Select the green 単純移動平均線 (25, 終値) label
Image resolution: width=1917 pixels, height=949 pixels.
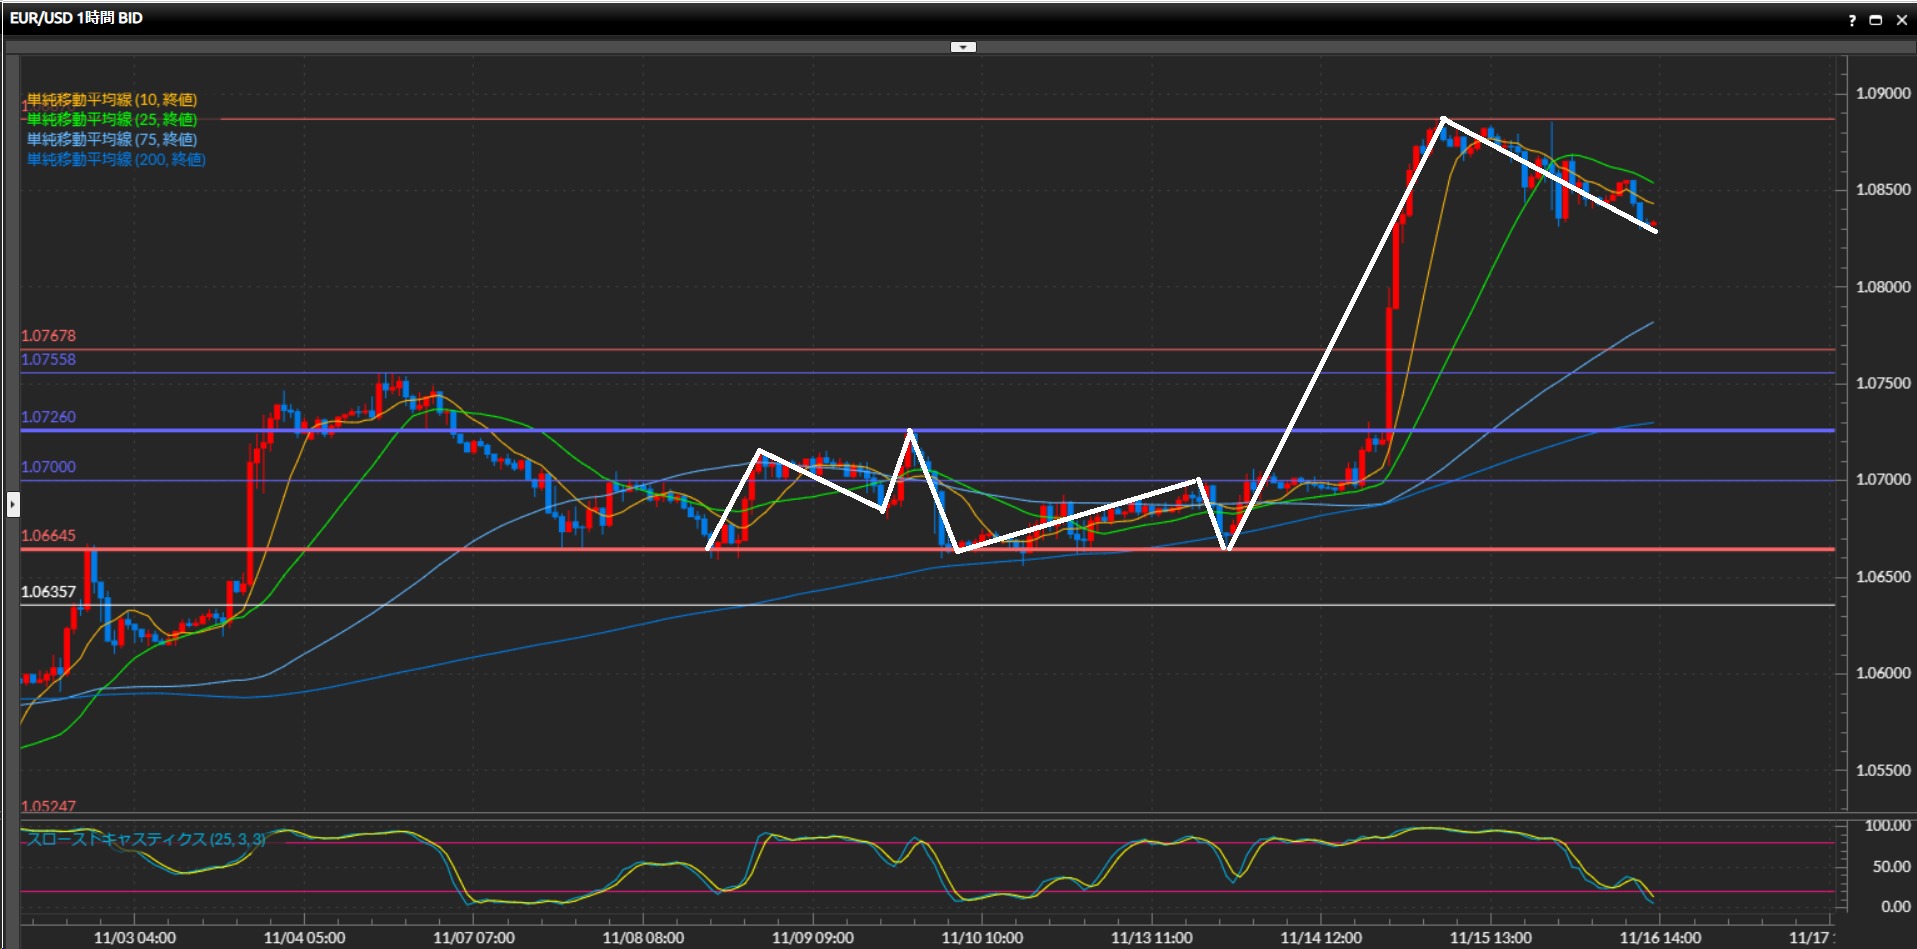pyautogui.click(x=111, y=120)
